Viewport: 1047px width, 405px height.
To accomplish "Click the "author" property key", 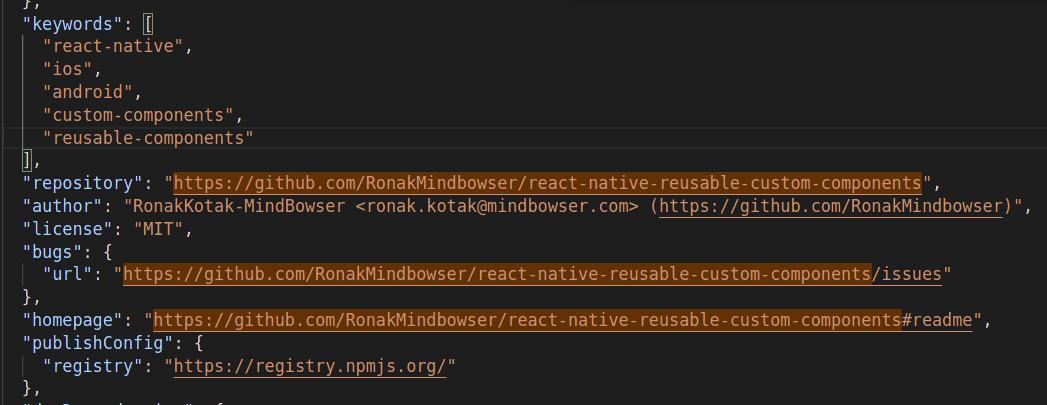I will (x=62, y=206).
